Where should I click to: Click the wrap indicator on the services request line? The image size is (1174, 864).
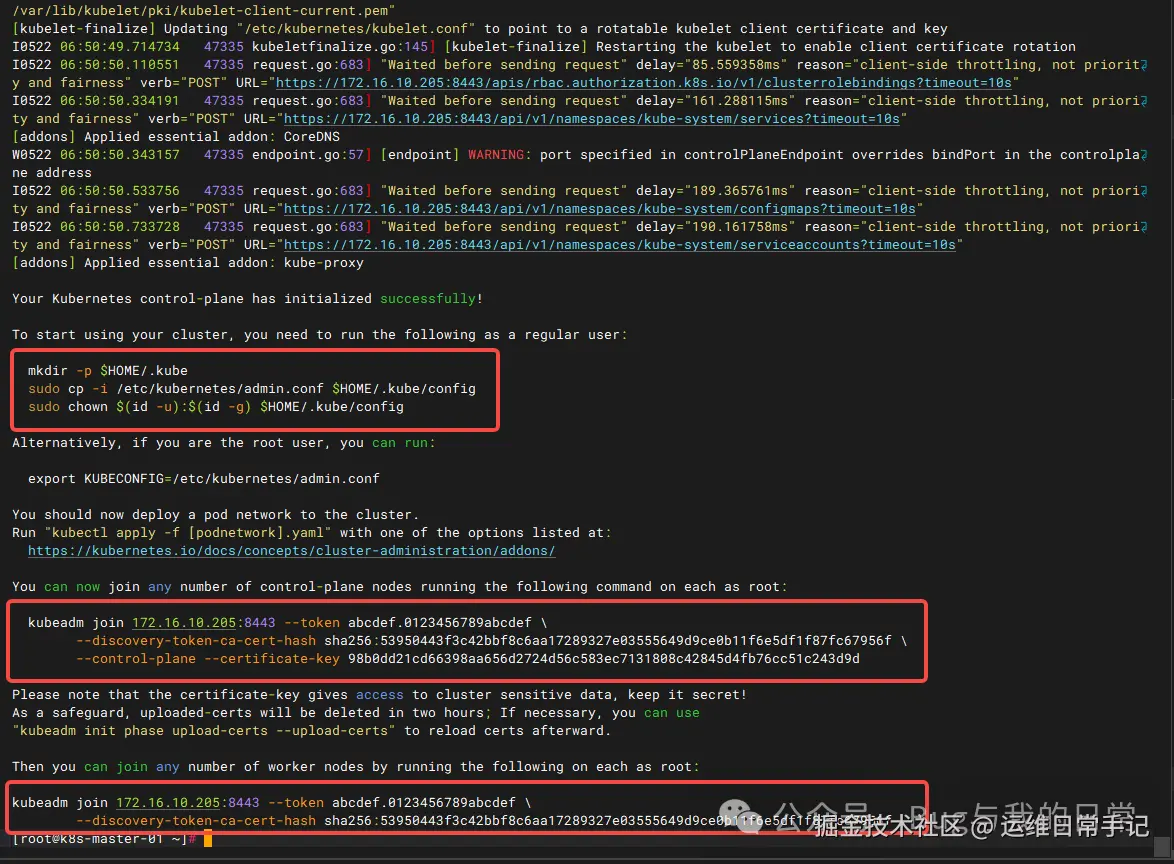pos(1144,101)
